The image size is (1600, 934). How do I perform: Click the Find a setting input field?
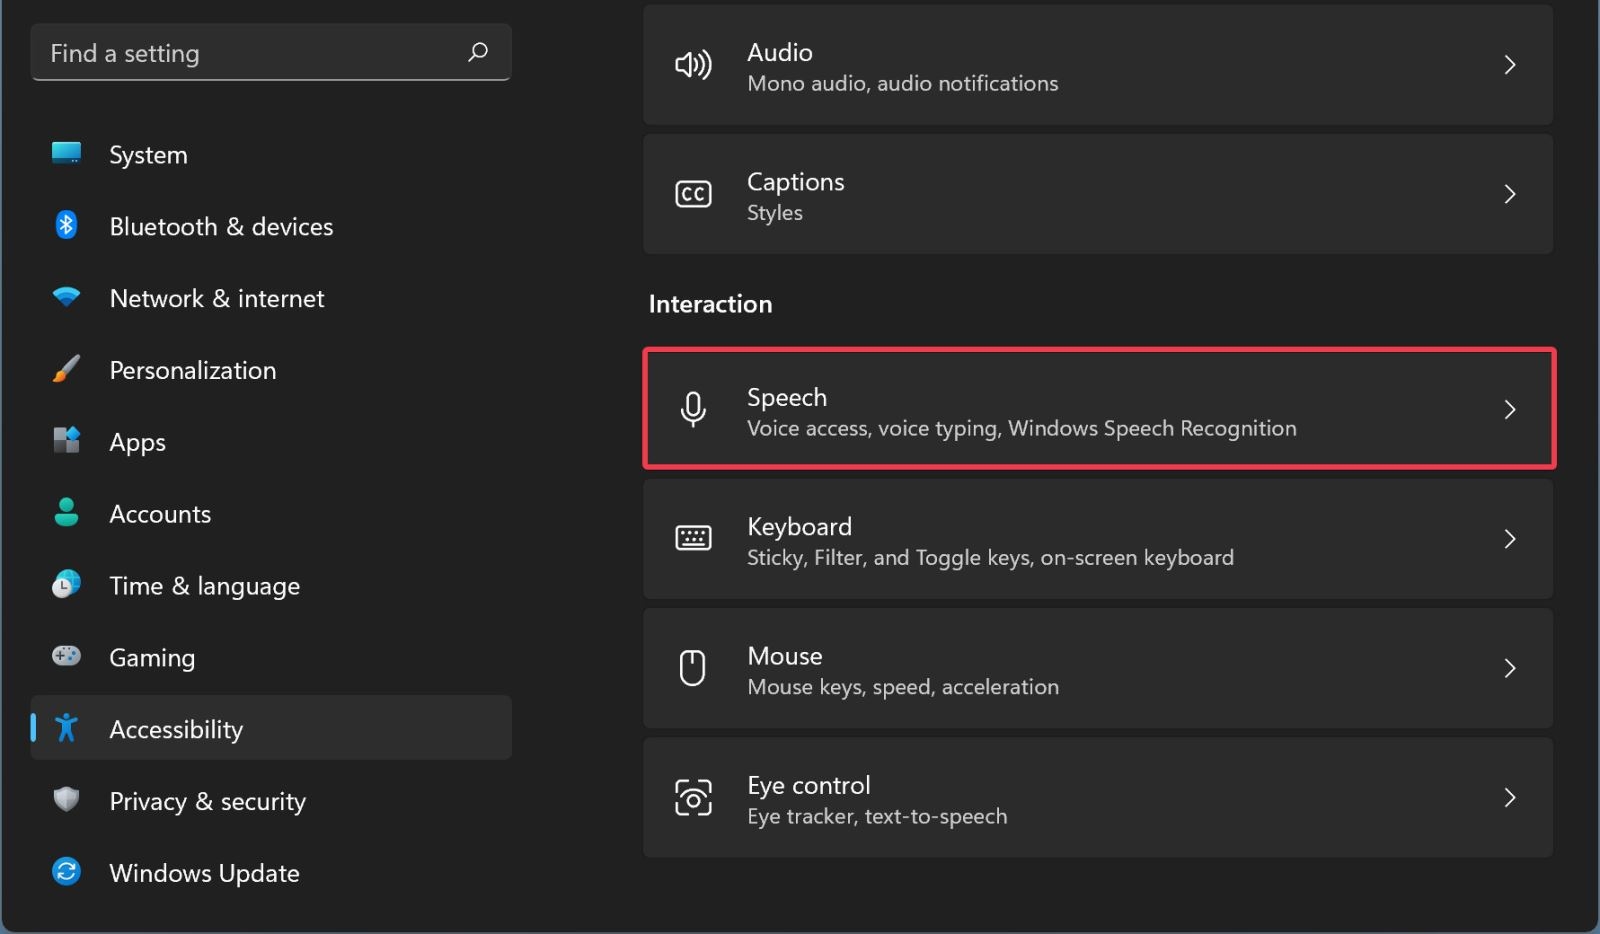(x=240, y=52)
